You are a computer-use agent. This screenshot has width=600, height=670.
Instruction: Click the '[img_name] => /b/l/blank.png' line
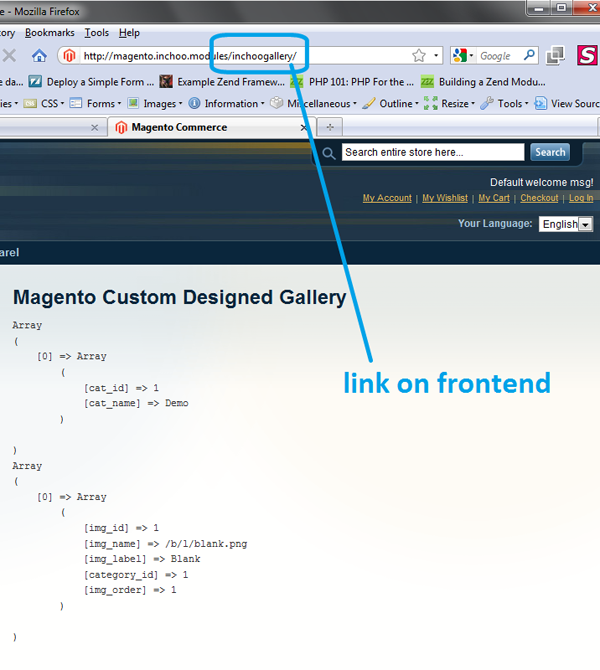(x=165, y=544)
